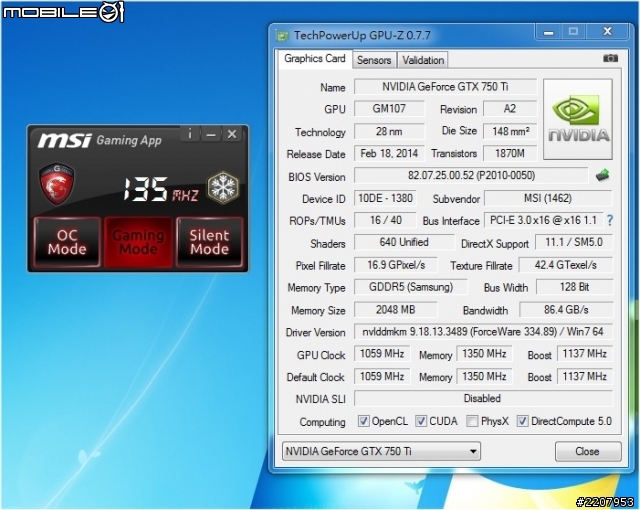
Task: Click the Memory Type GDDR5 (Samsung) field
Action: 411,287
